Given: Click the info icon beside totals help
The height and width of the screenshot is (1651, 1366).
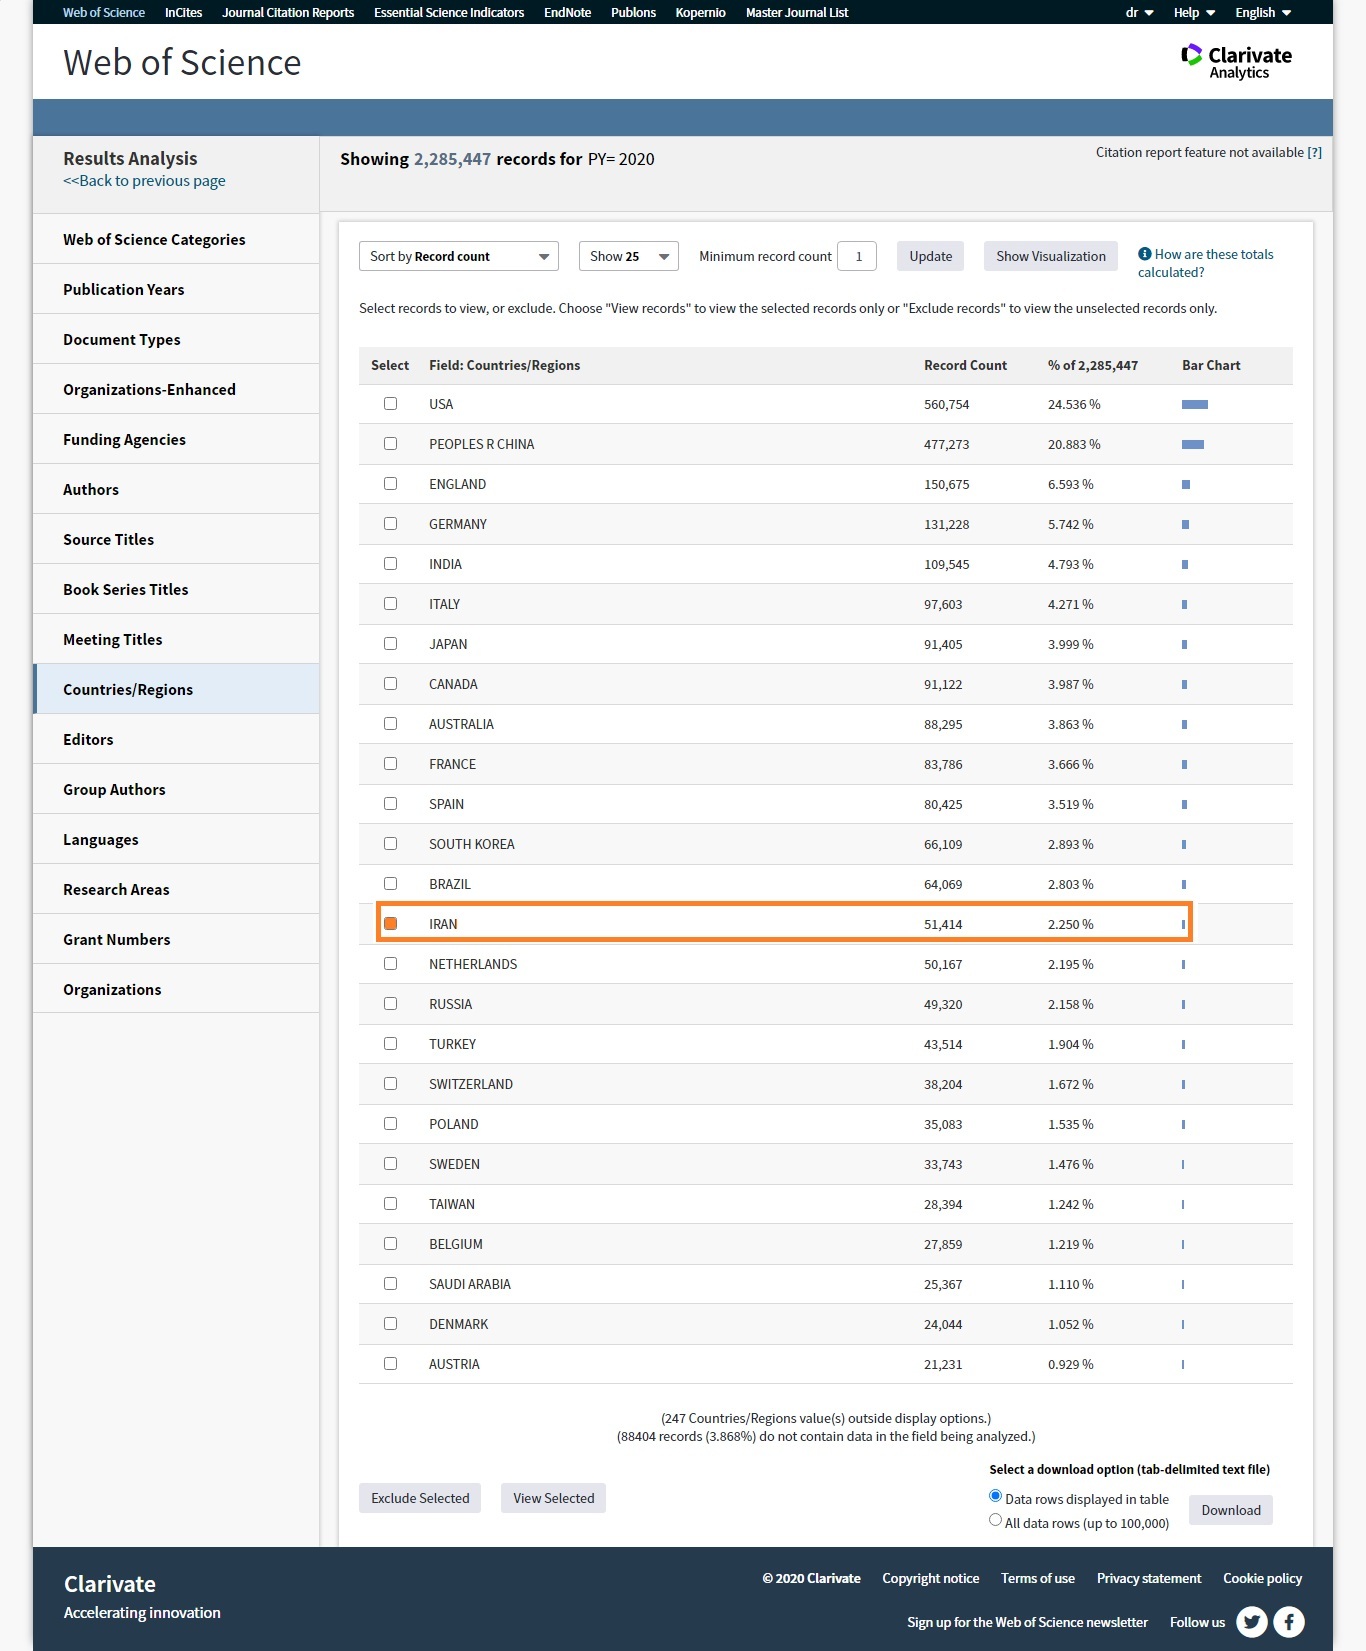Looking at the screenshot, I should (1144, 254).
